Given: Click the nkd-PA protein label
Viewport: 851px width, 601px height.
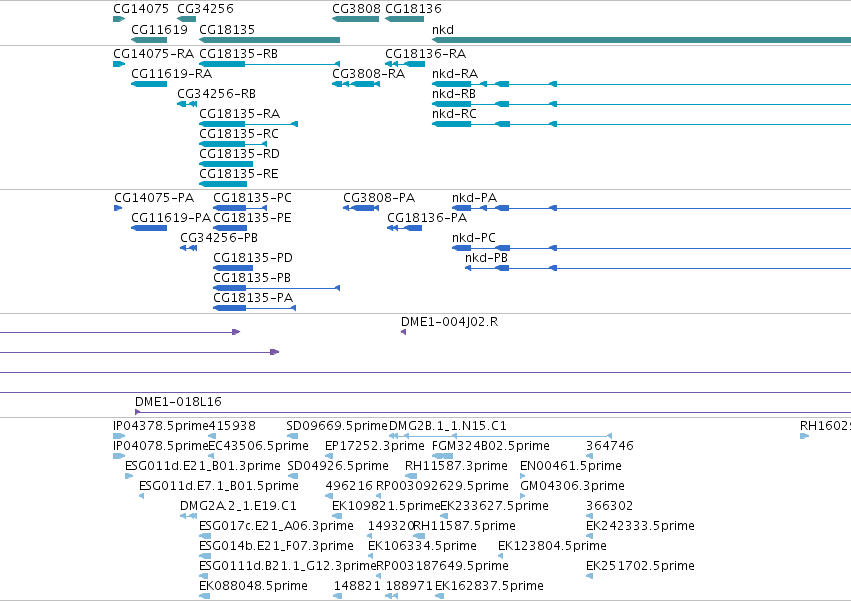Looking at the screenshot, I should point(474,198).
